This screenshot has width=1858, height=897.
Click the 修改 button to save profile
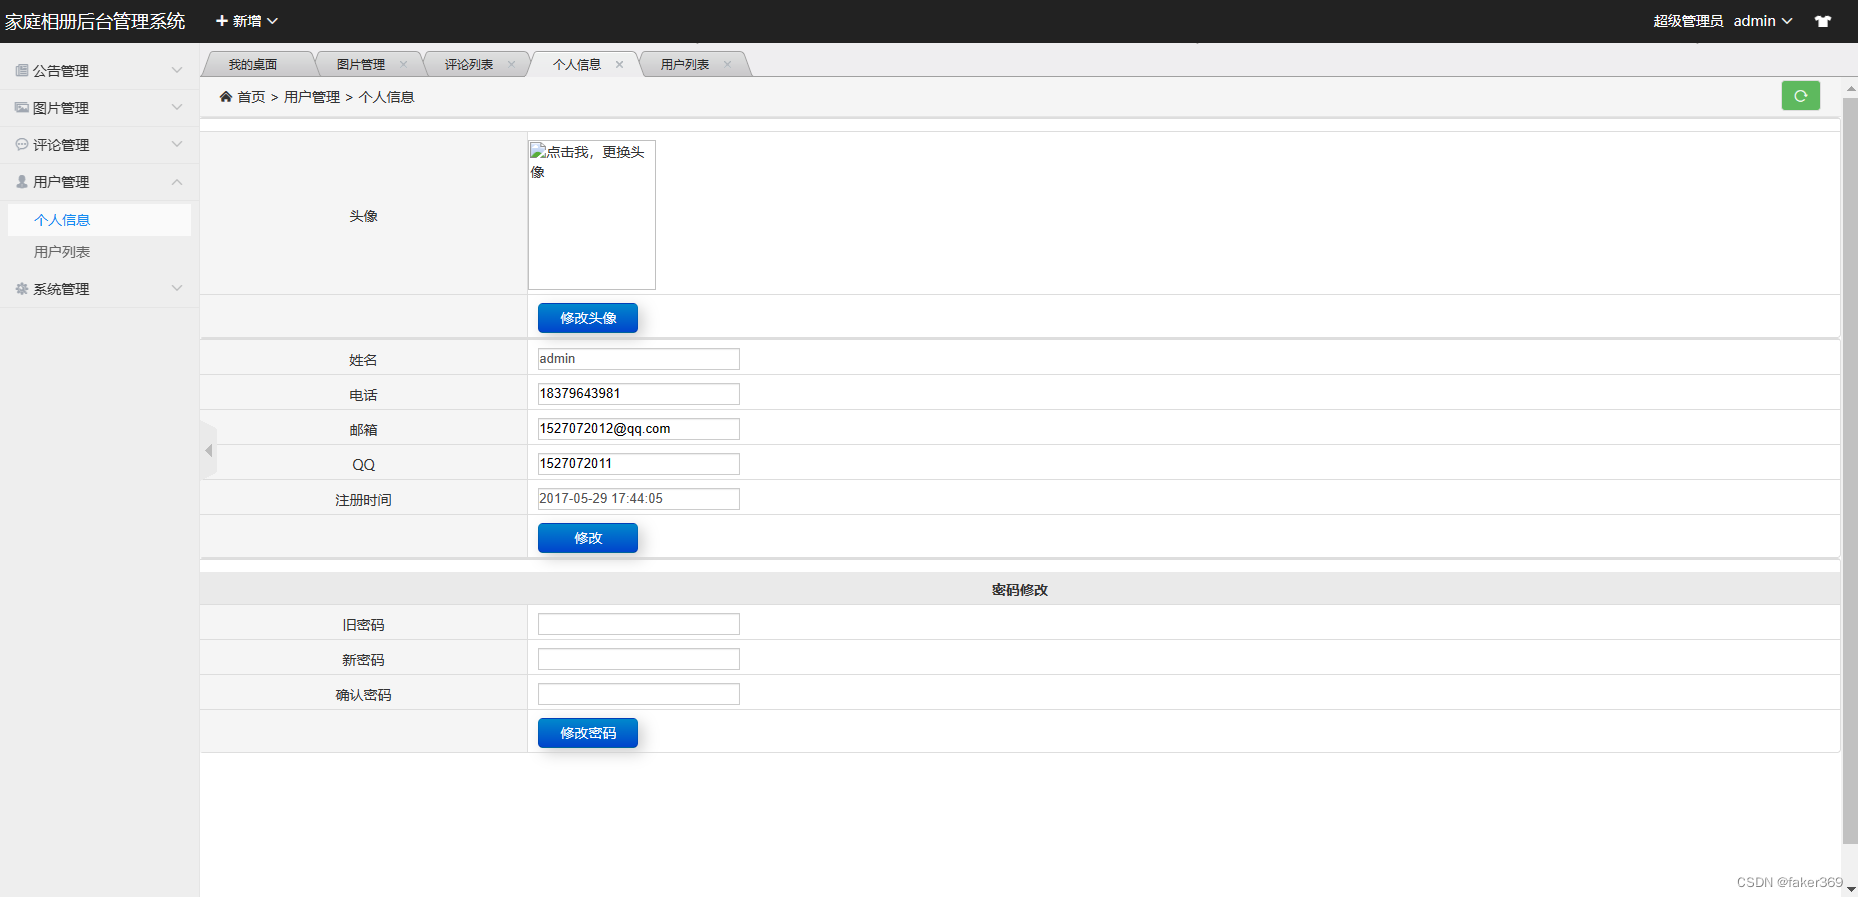pos(588,538)
